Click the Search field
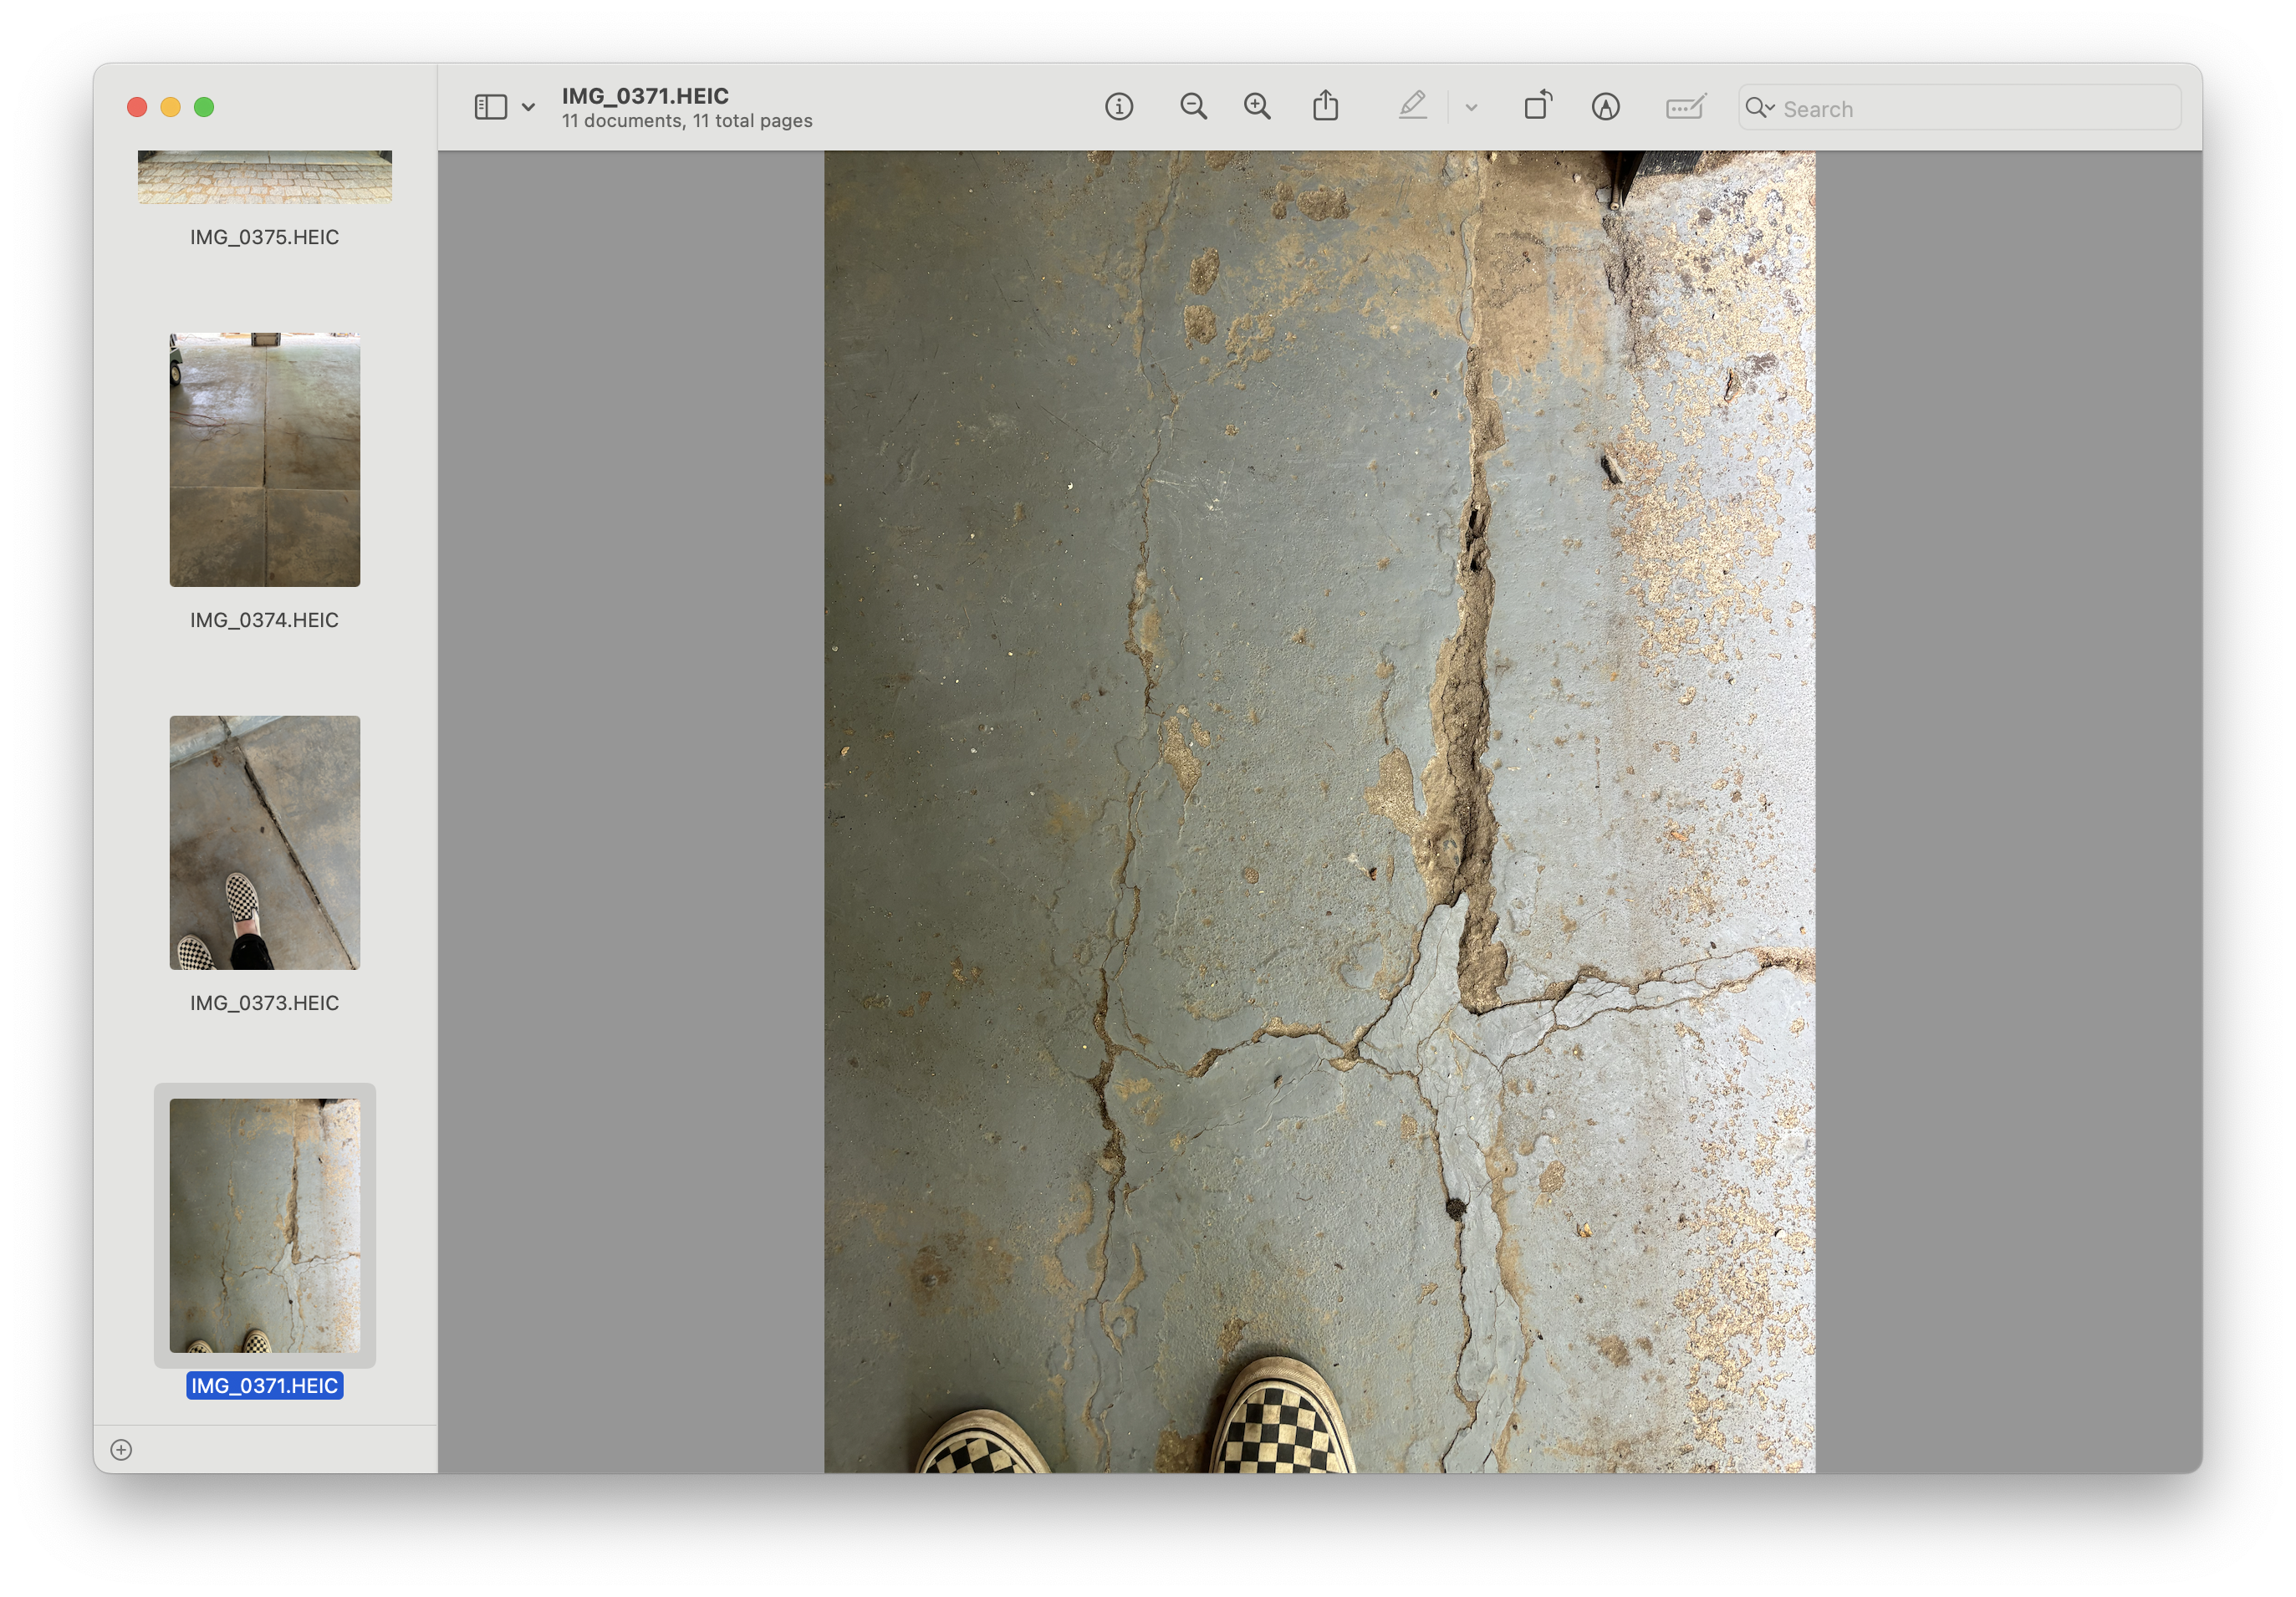 1959,108
